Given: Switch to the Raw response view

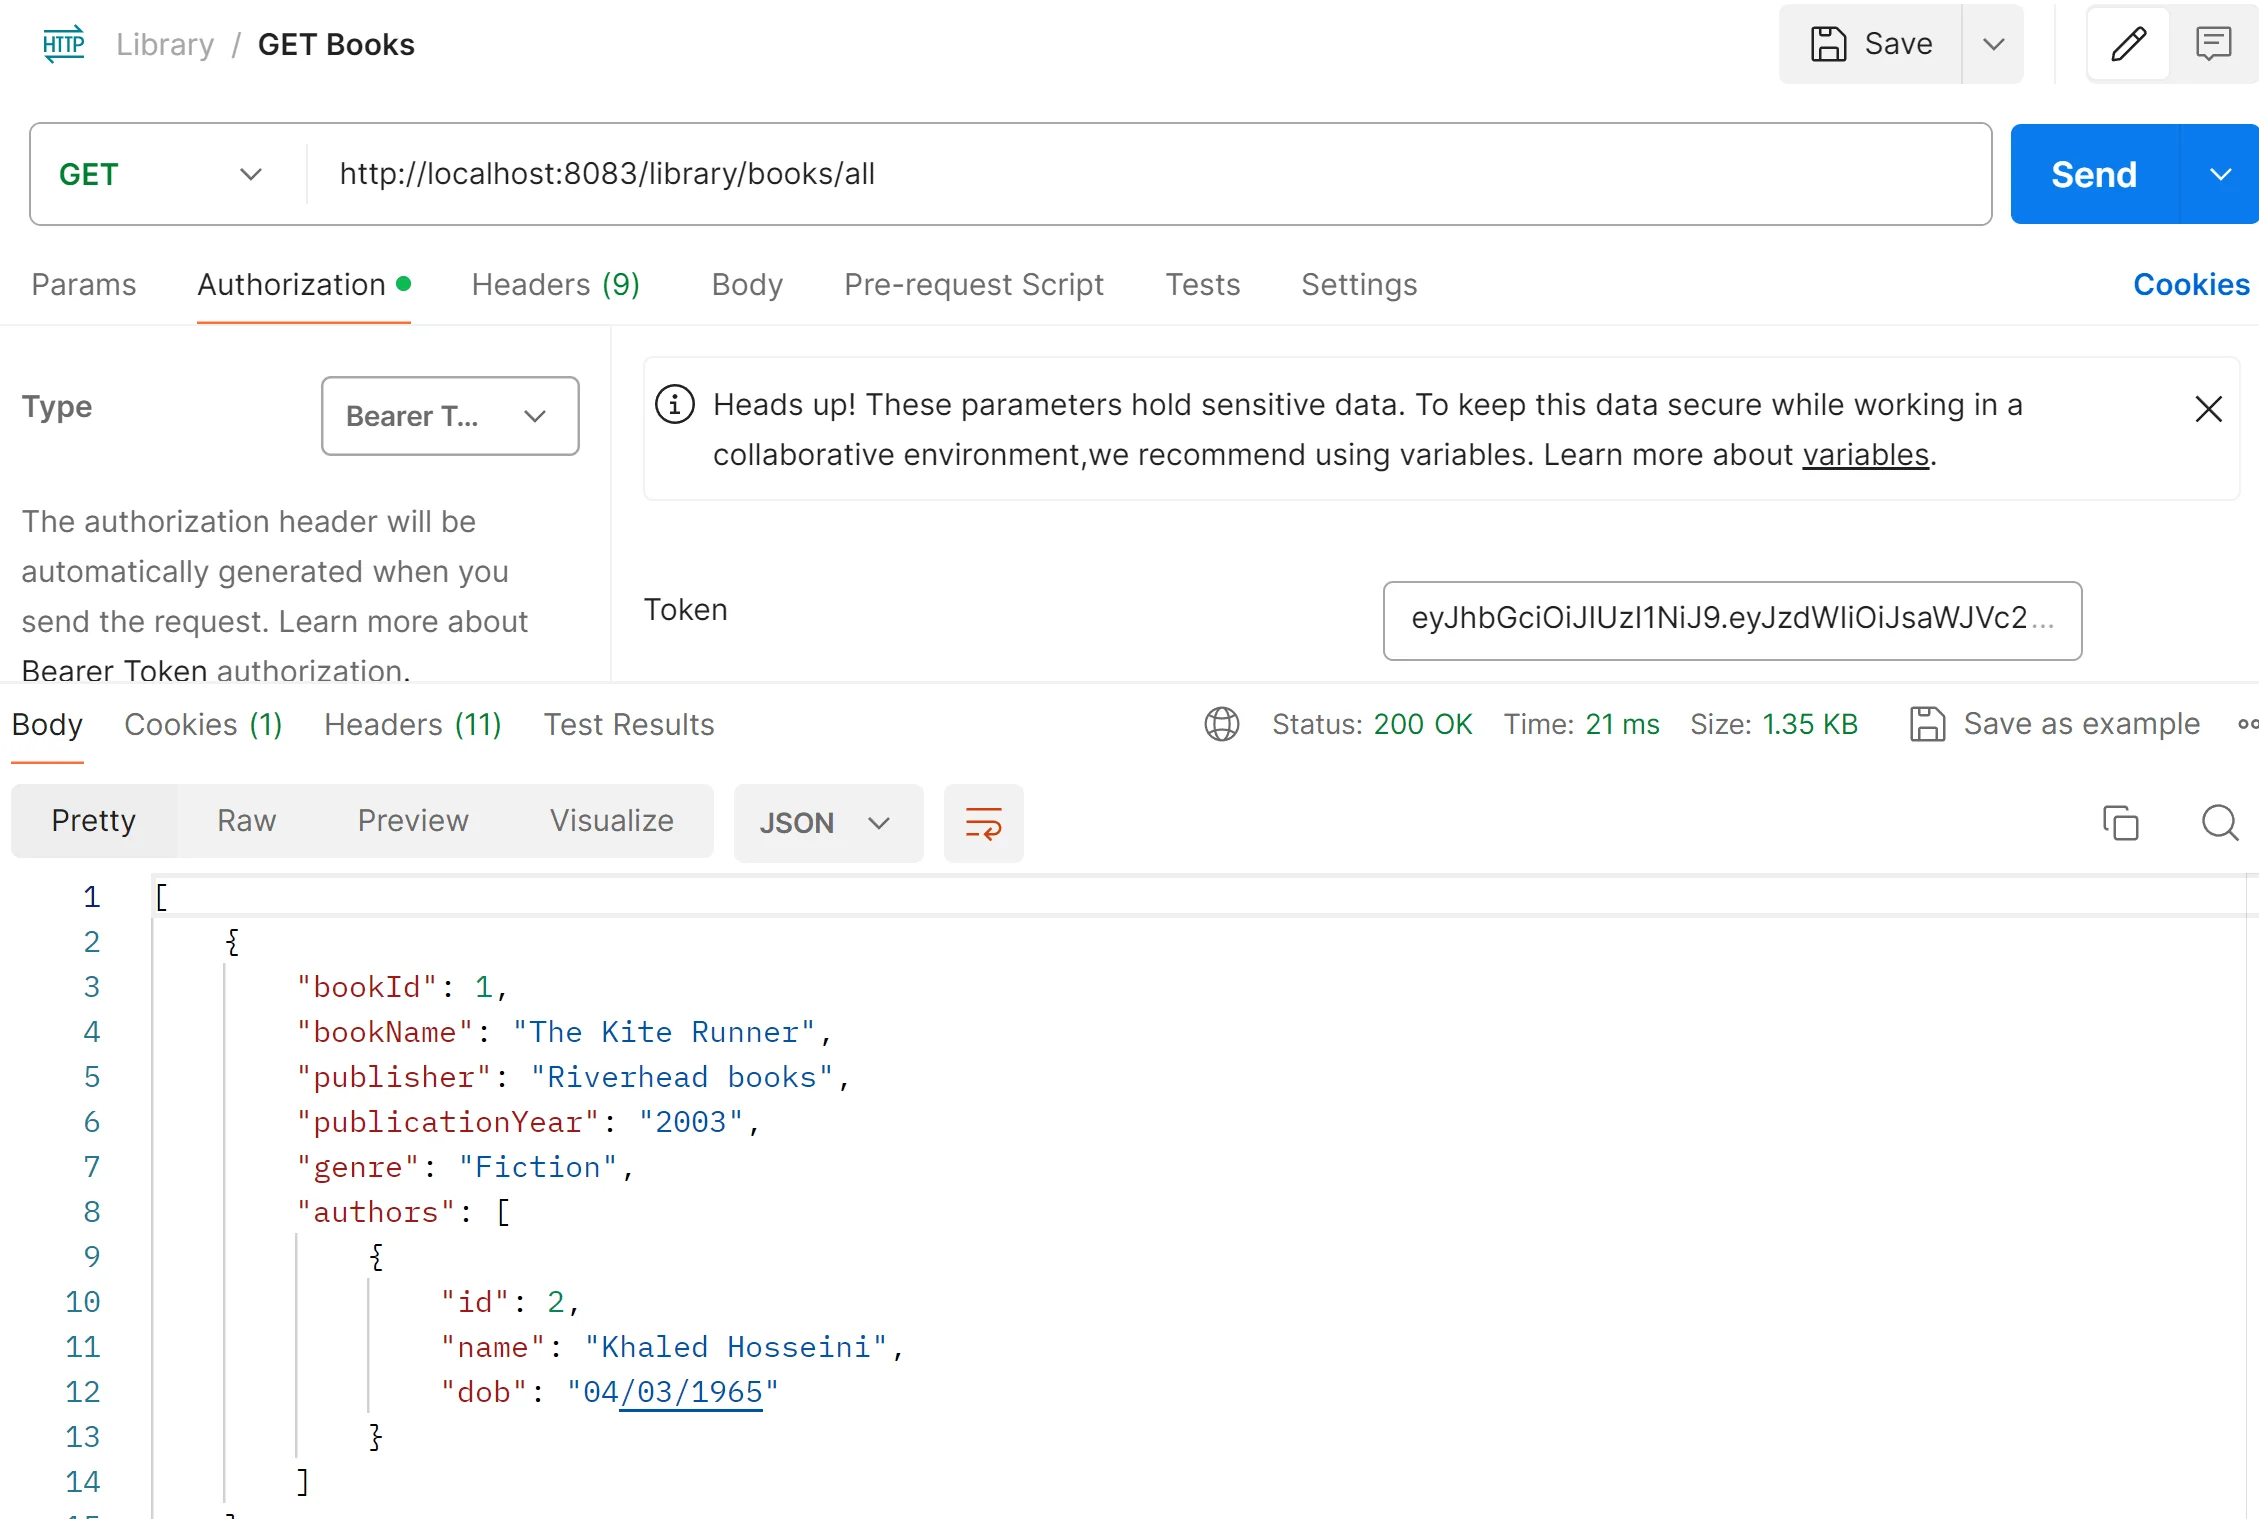Looking at the screenshot, I should coord(246,822).
